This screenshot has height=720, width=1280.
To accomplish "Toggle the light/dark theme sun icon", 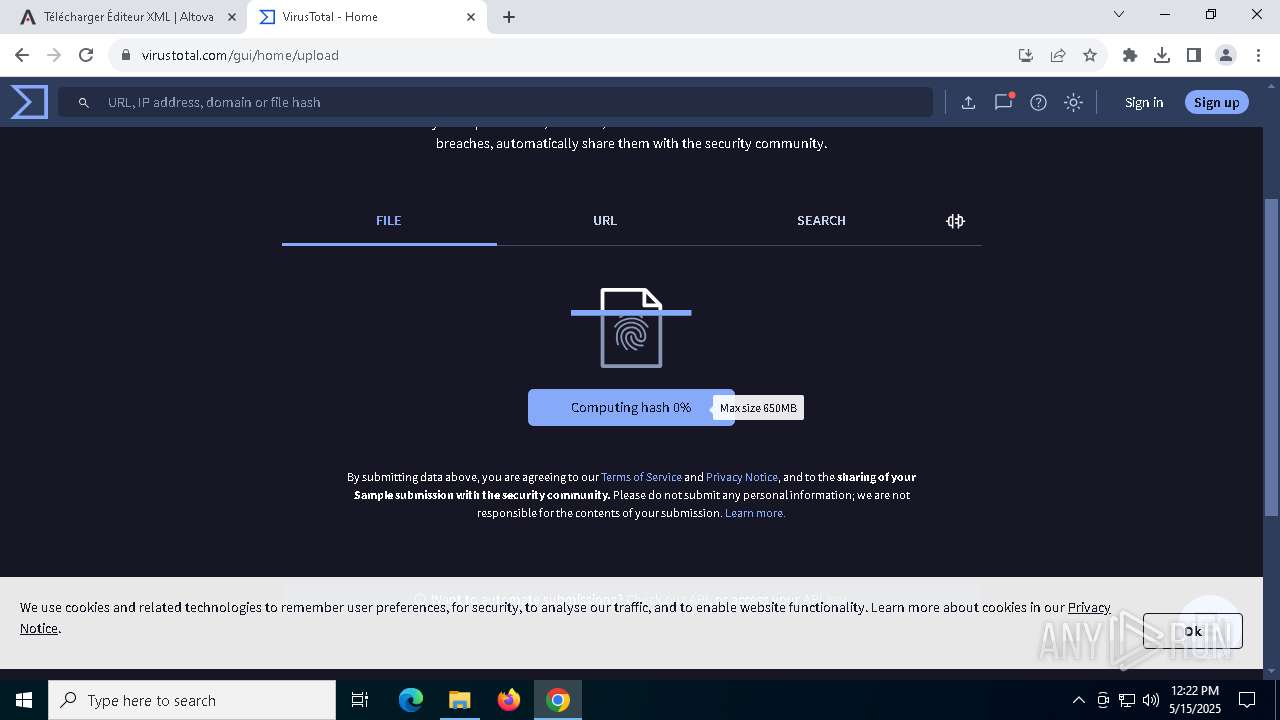I will tap(1073, 102).
